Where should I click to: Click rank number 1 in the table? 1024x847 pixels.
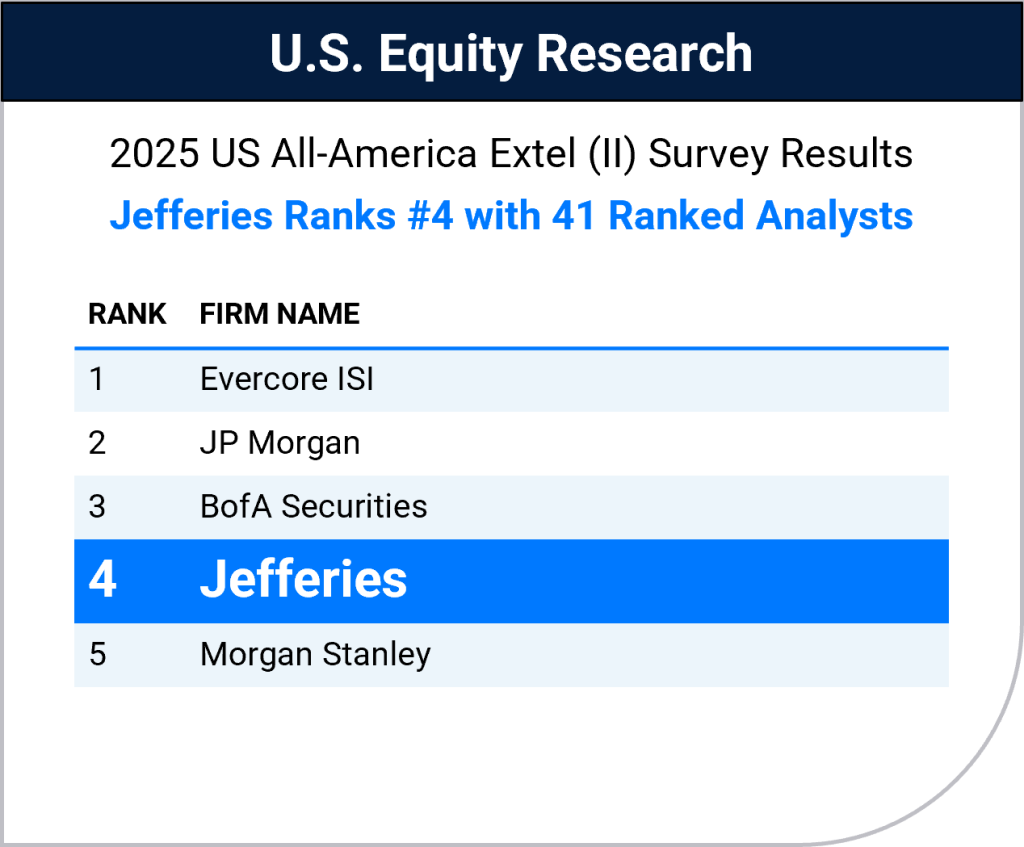coord(96,380)
